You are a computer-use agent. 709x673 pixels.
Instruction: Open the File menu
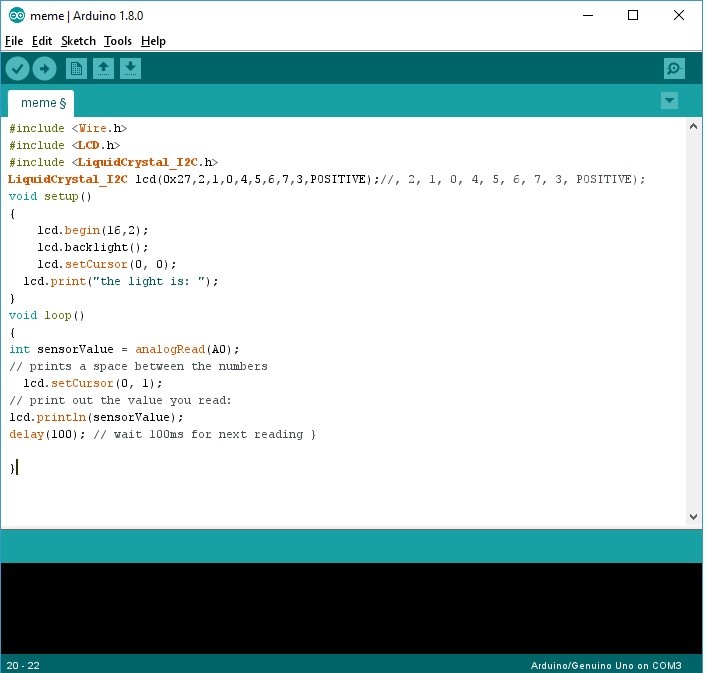tap(14, 41)
